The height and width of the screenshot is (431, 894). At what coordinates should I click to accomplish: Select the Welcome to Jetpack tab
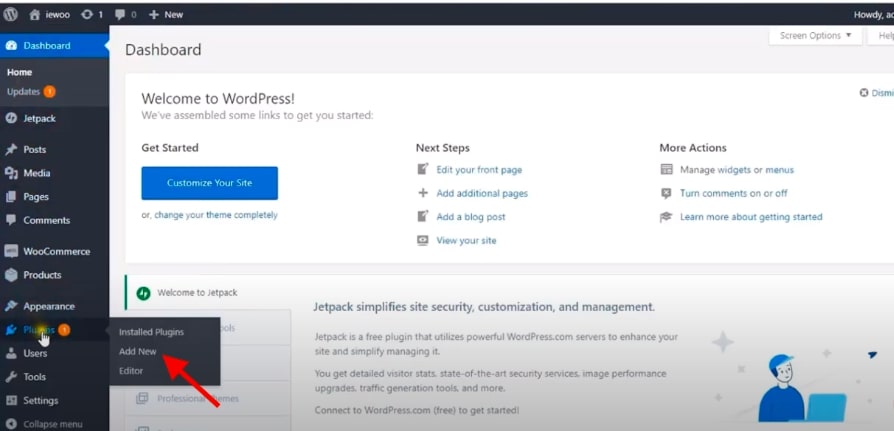[x=208, y=292]
